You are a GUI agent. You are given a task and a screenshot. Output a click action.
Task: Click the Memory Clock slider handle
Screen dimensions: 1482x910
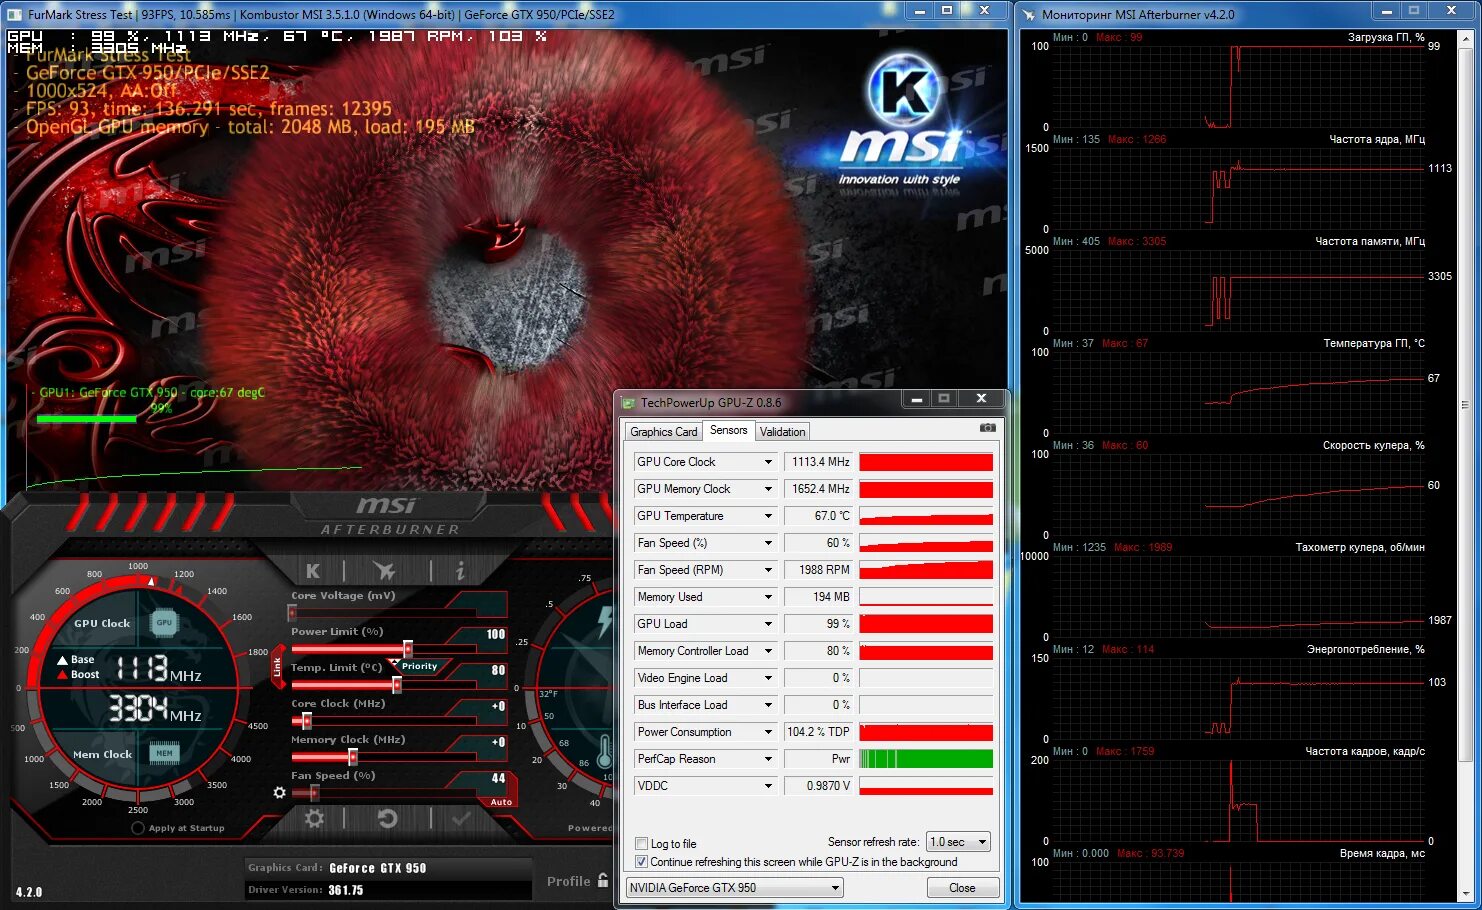point(353,756)
